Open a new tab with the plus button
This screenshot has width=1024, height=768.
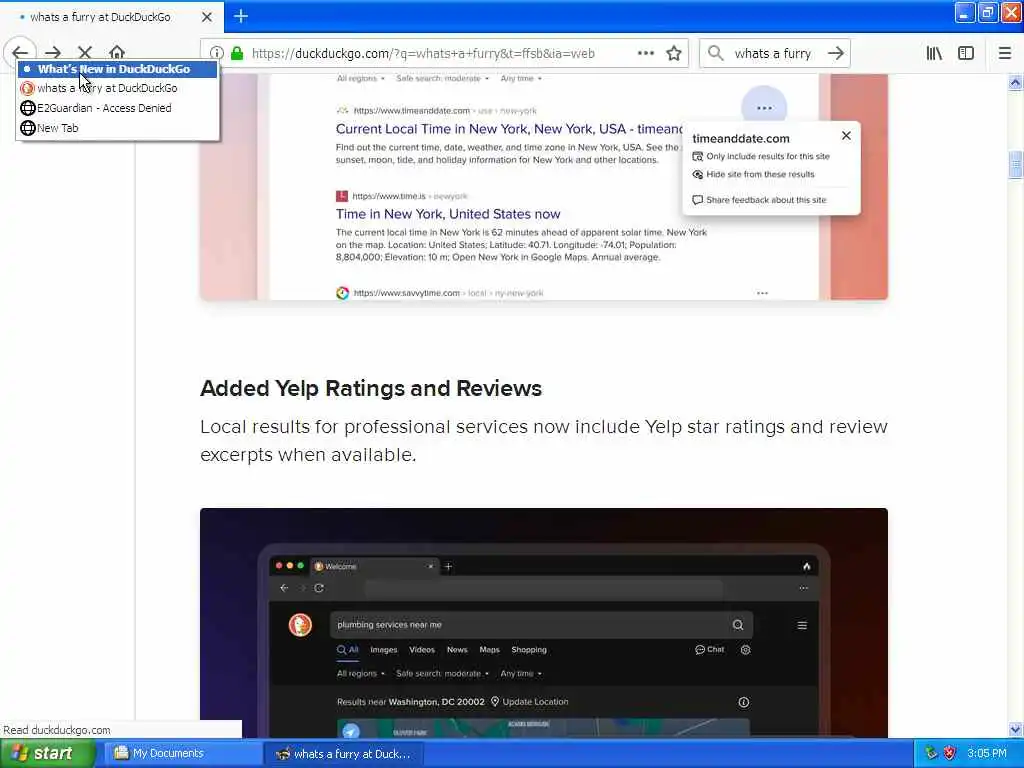tap(241, 16)
